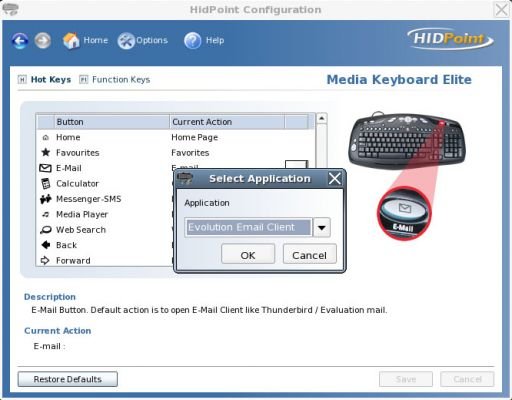Select the Messenger-SMS icon row
512x400 pixels.
(x=104, y=199)
